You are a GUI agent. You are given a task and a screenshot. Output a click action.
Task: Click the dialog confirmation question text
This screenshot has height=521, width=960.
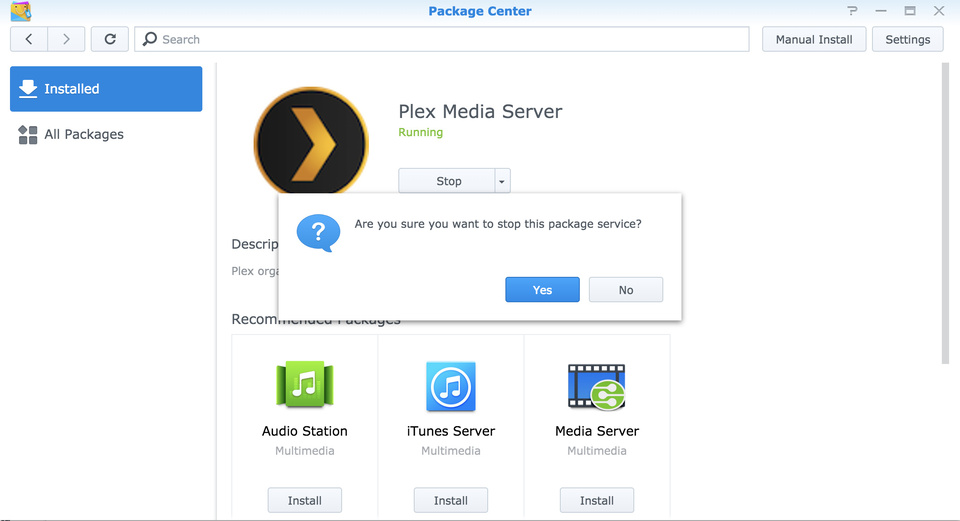click(498, 224)
